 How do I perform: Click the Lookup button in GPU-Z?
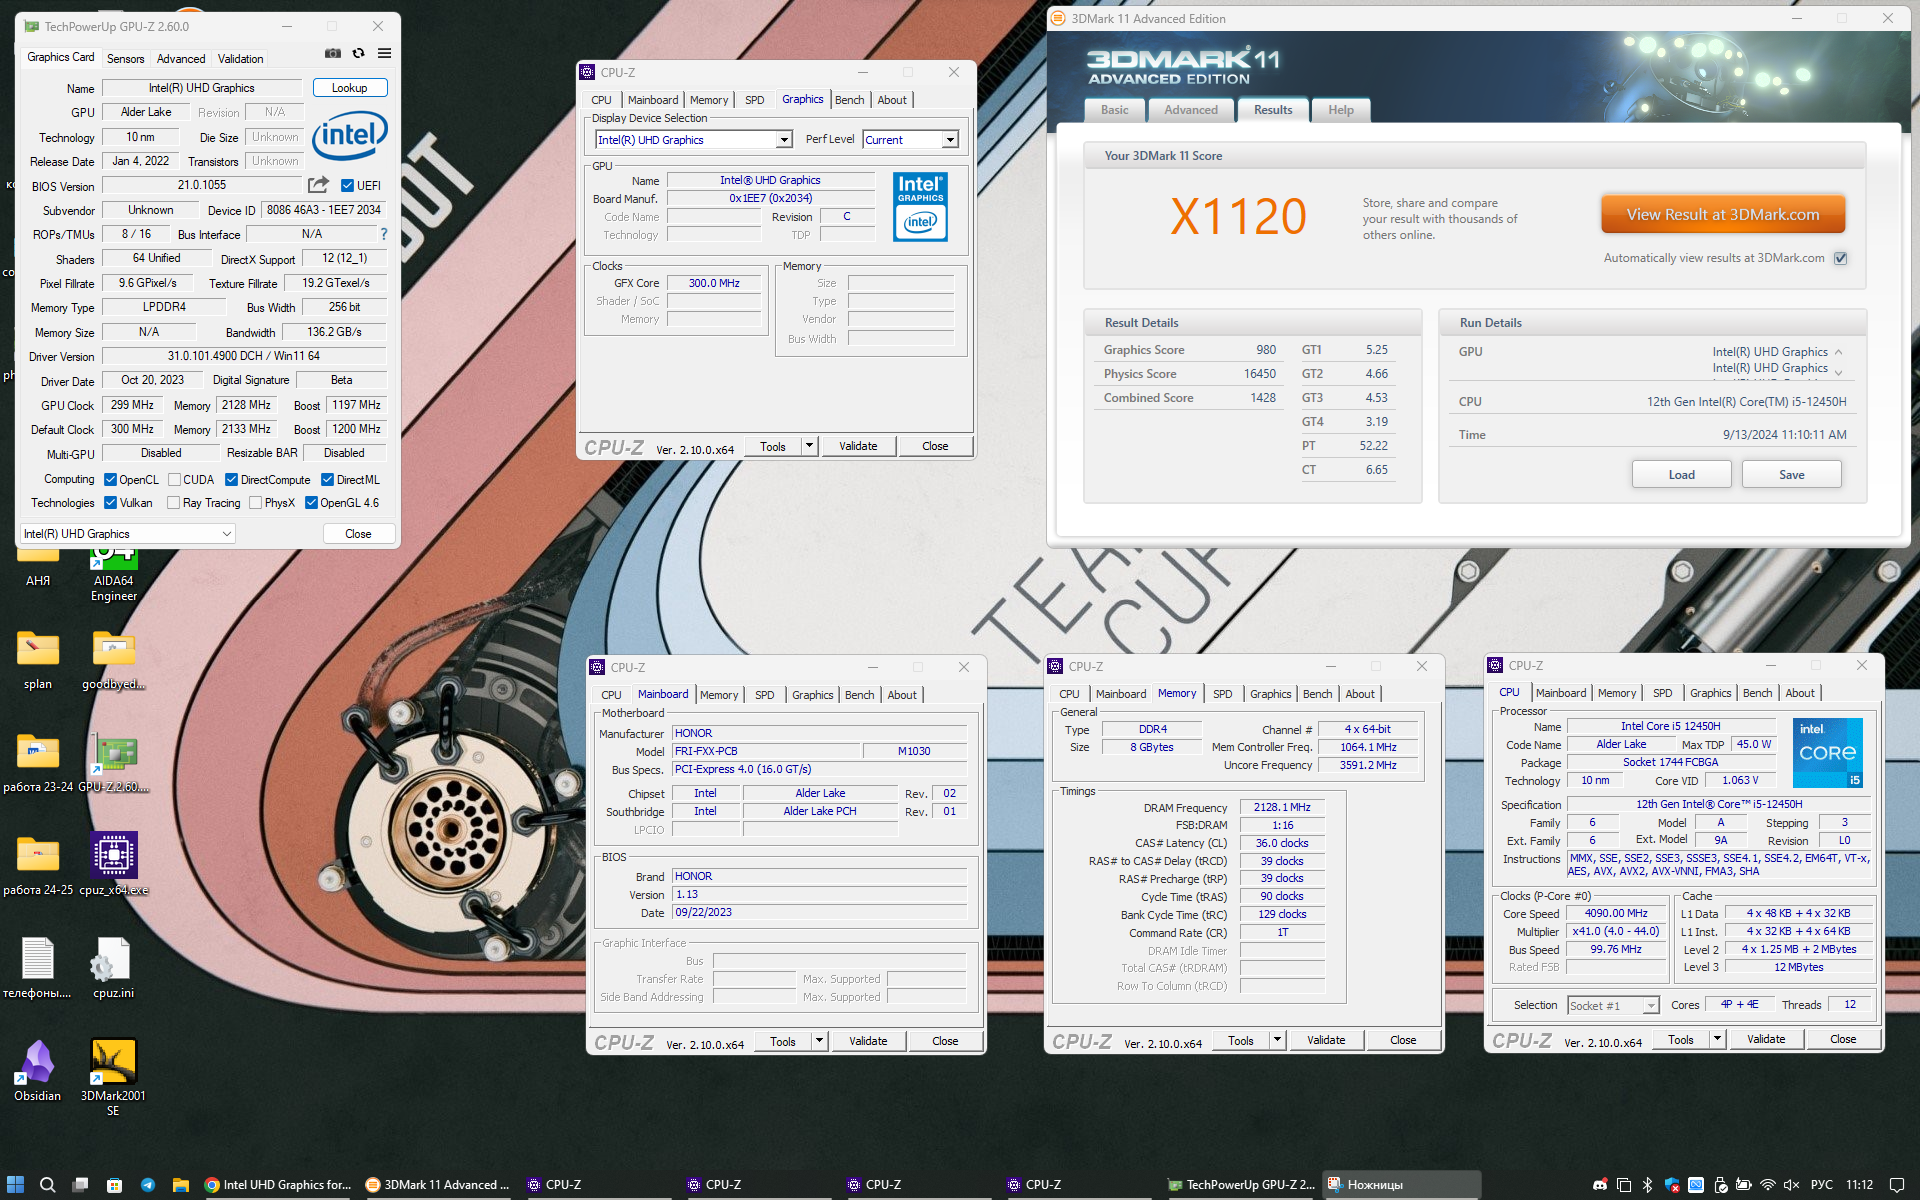click(350, 88)
